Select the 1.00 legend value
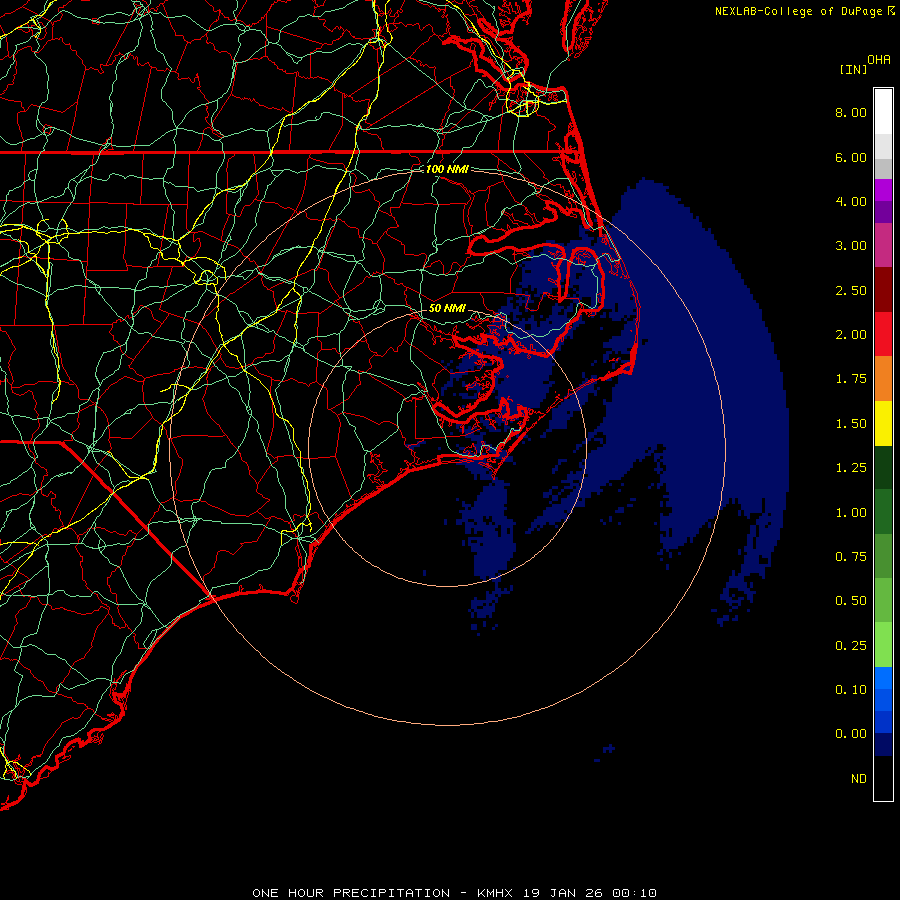 pyautogui.click(x=851, y=513)
